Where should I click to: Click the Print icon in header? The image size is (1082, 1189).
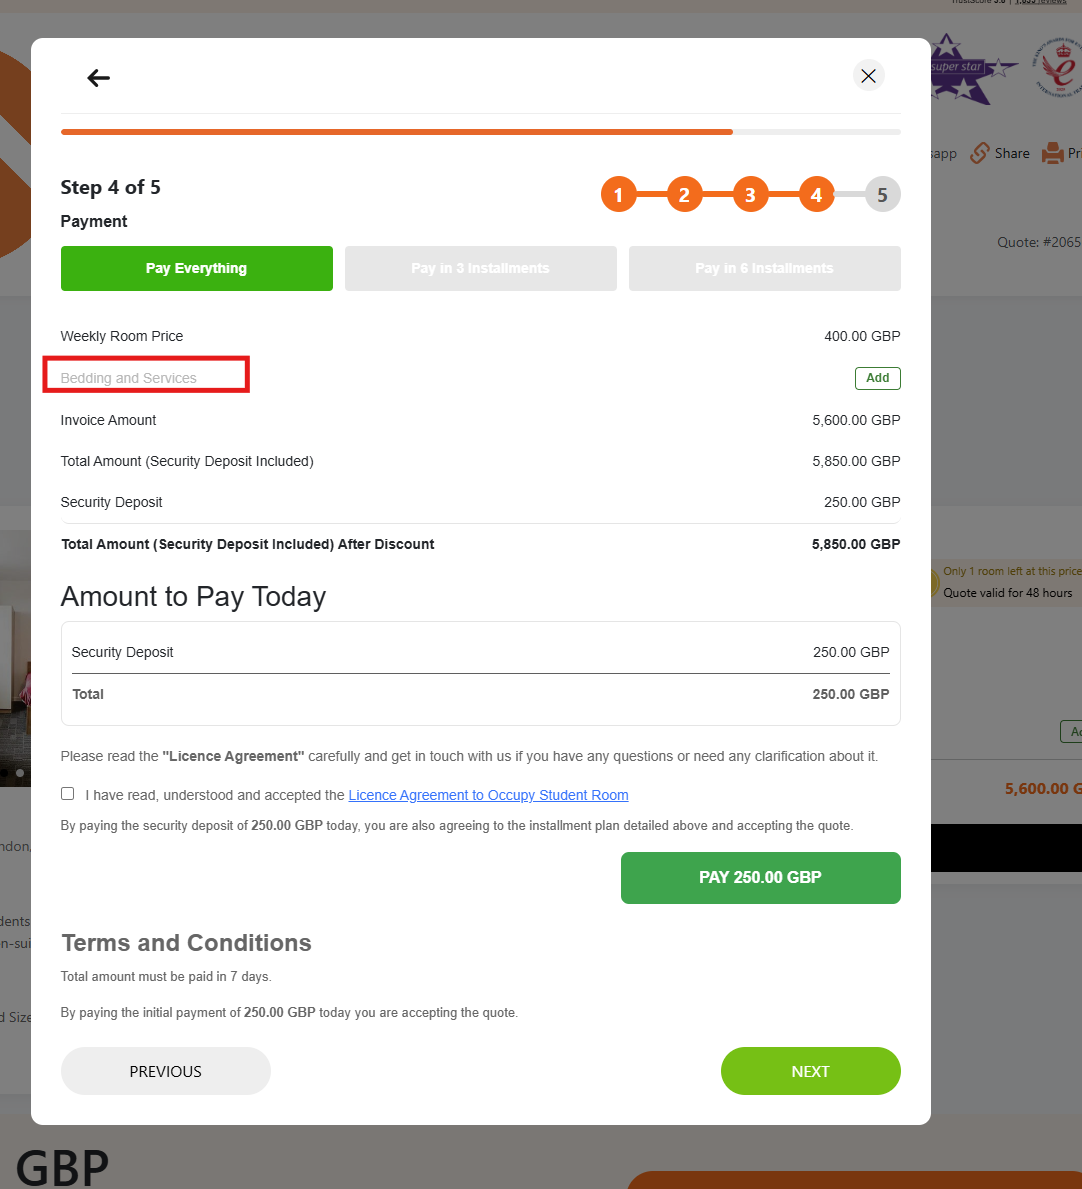1052,153
